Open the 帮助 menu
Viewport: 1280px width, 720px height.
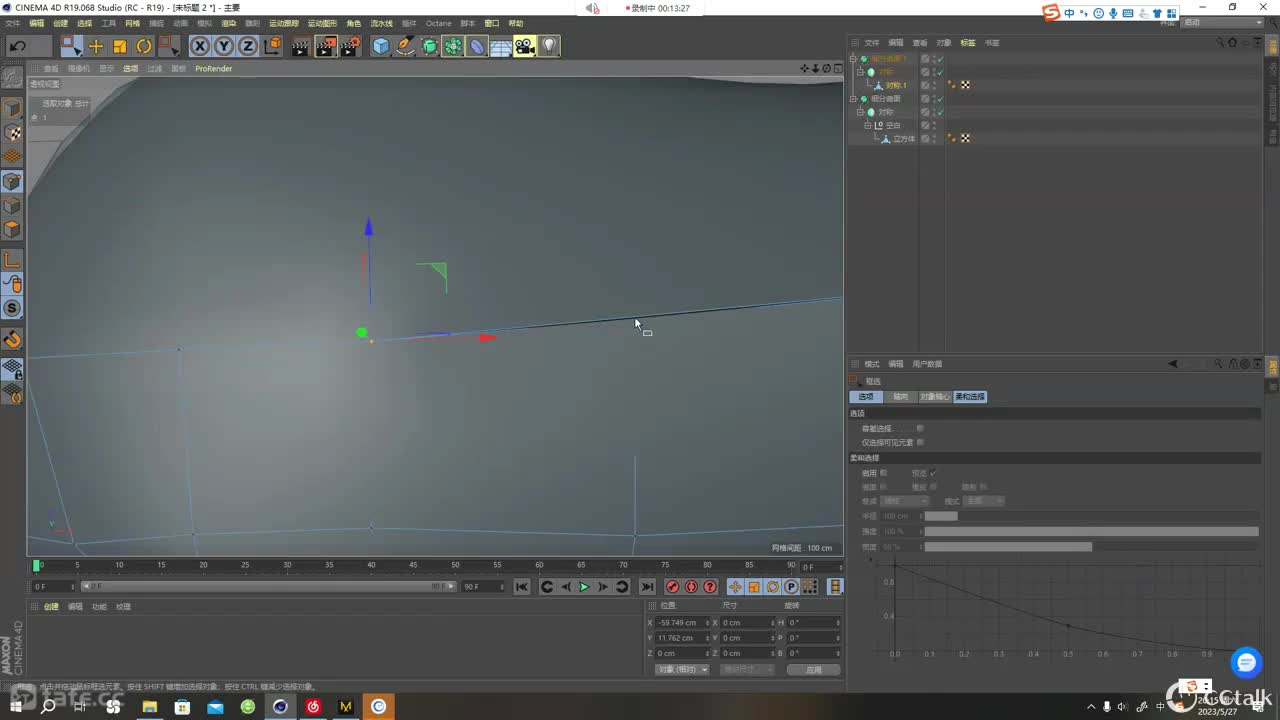click(516, 23)
